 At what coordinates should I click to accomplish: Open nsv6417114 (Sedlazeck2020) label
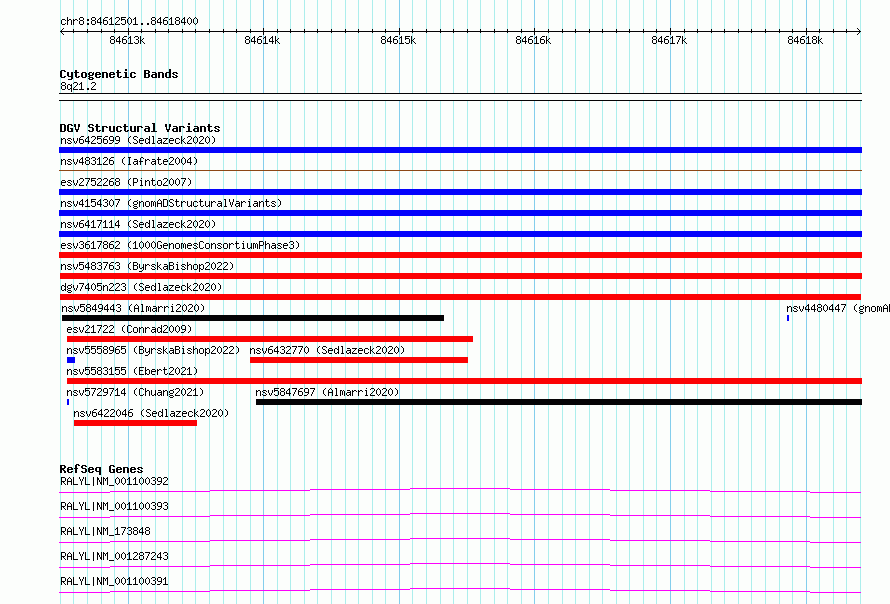pyautogui.click(x=138, y=224)
